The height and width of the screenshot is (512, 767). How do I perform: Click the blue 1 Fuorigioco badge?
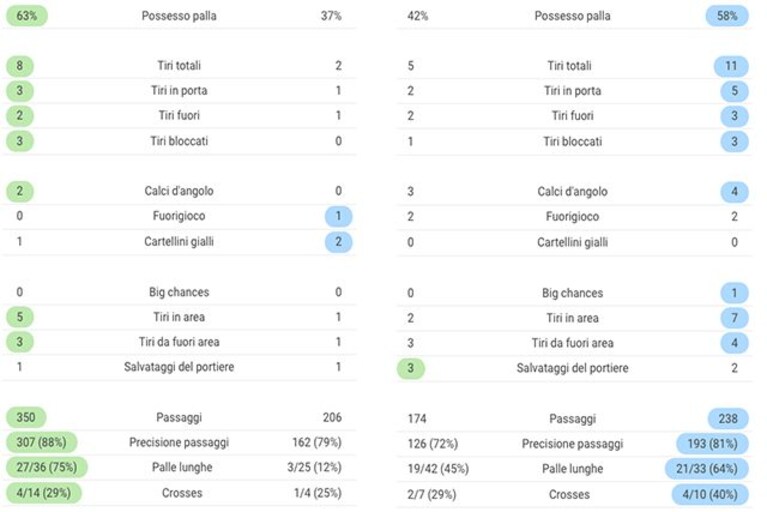pyautogui.click(x=338, y=216)
